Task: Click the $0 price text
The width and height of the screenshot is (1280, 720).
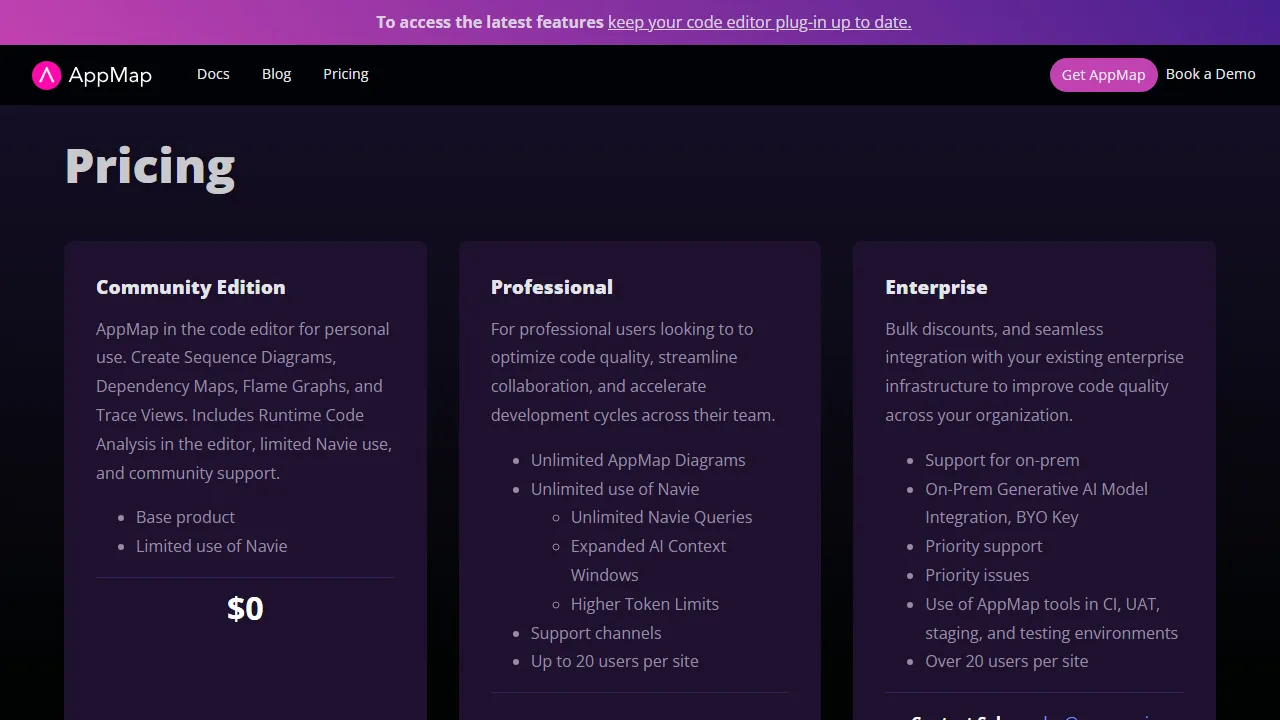Action: 245,609
